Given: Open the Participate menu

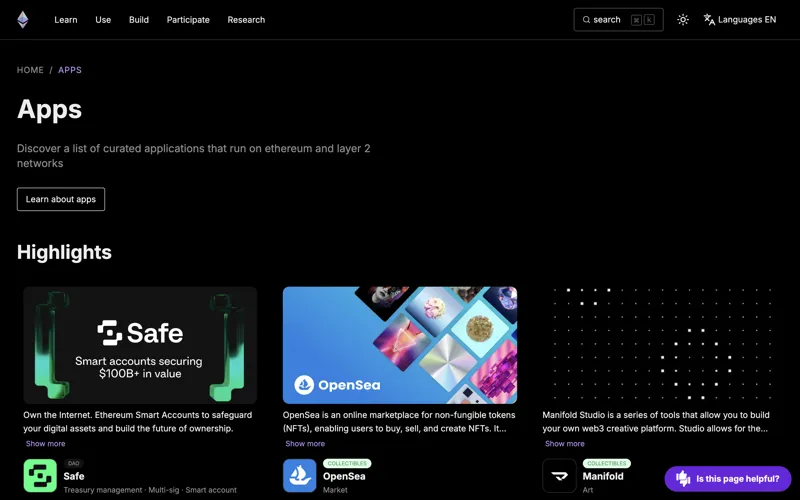Looking at the screenshot, I should pos(188,20).
